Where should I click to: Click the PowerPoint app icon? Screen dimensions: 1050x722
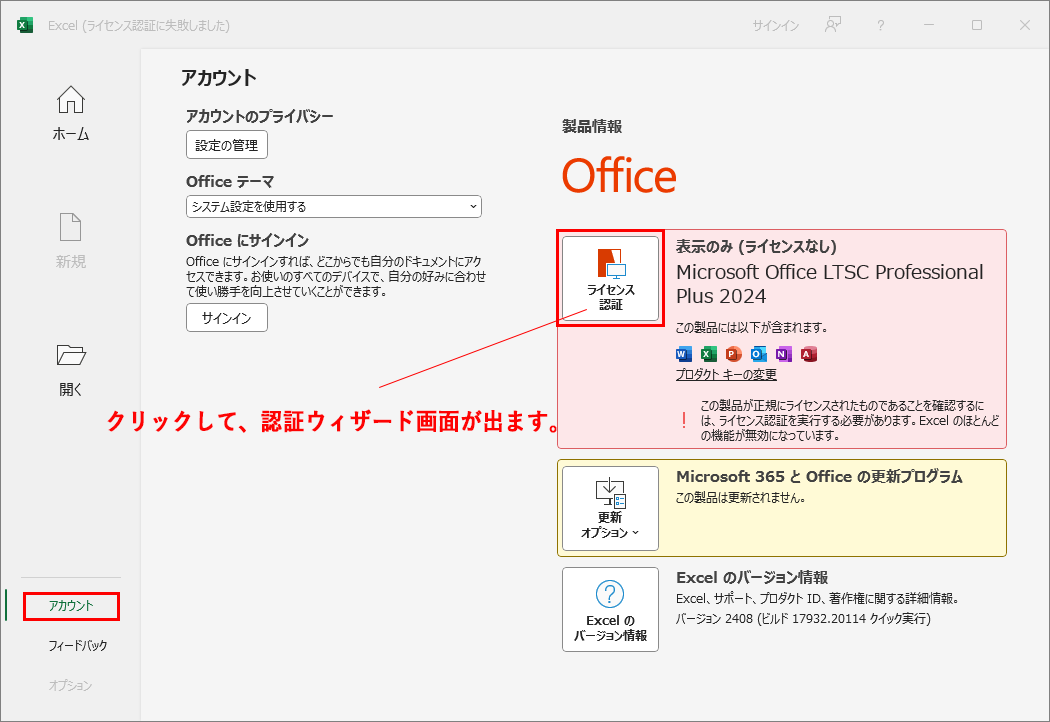[734, 354]
